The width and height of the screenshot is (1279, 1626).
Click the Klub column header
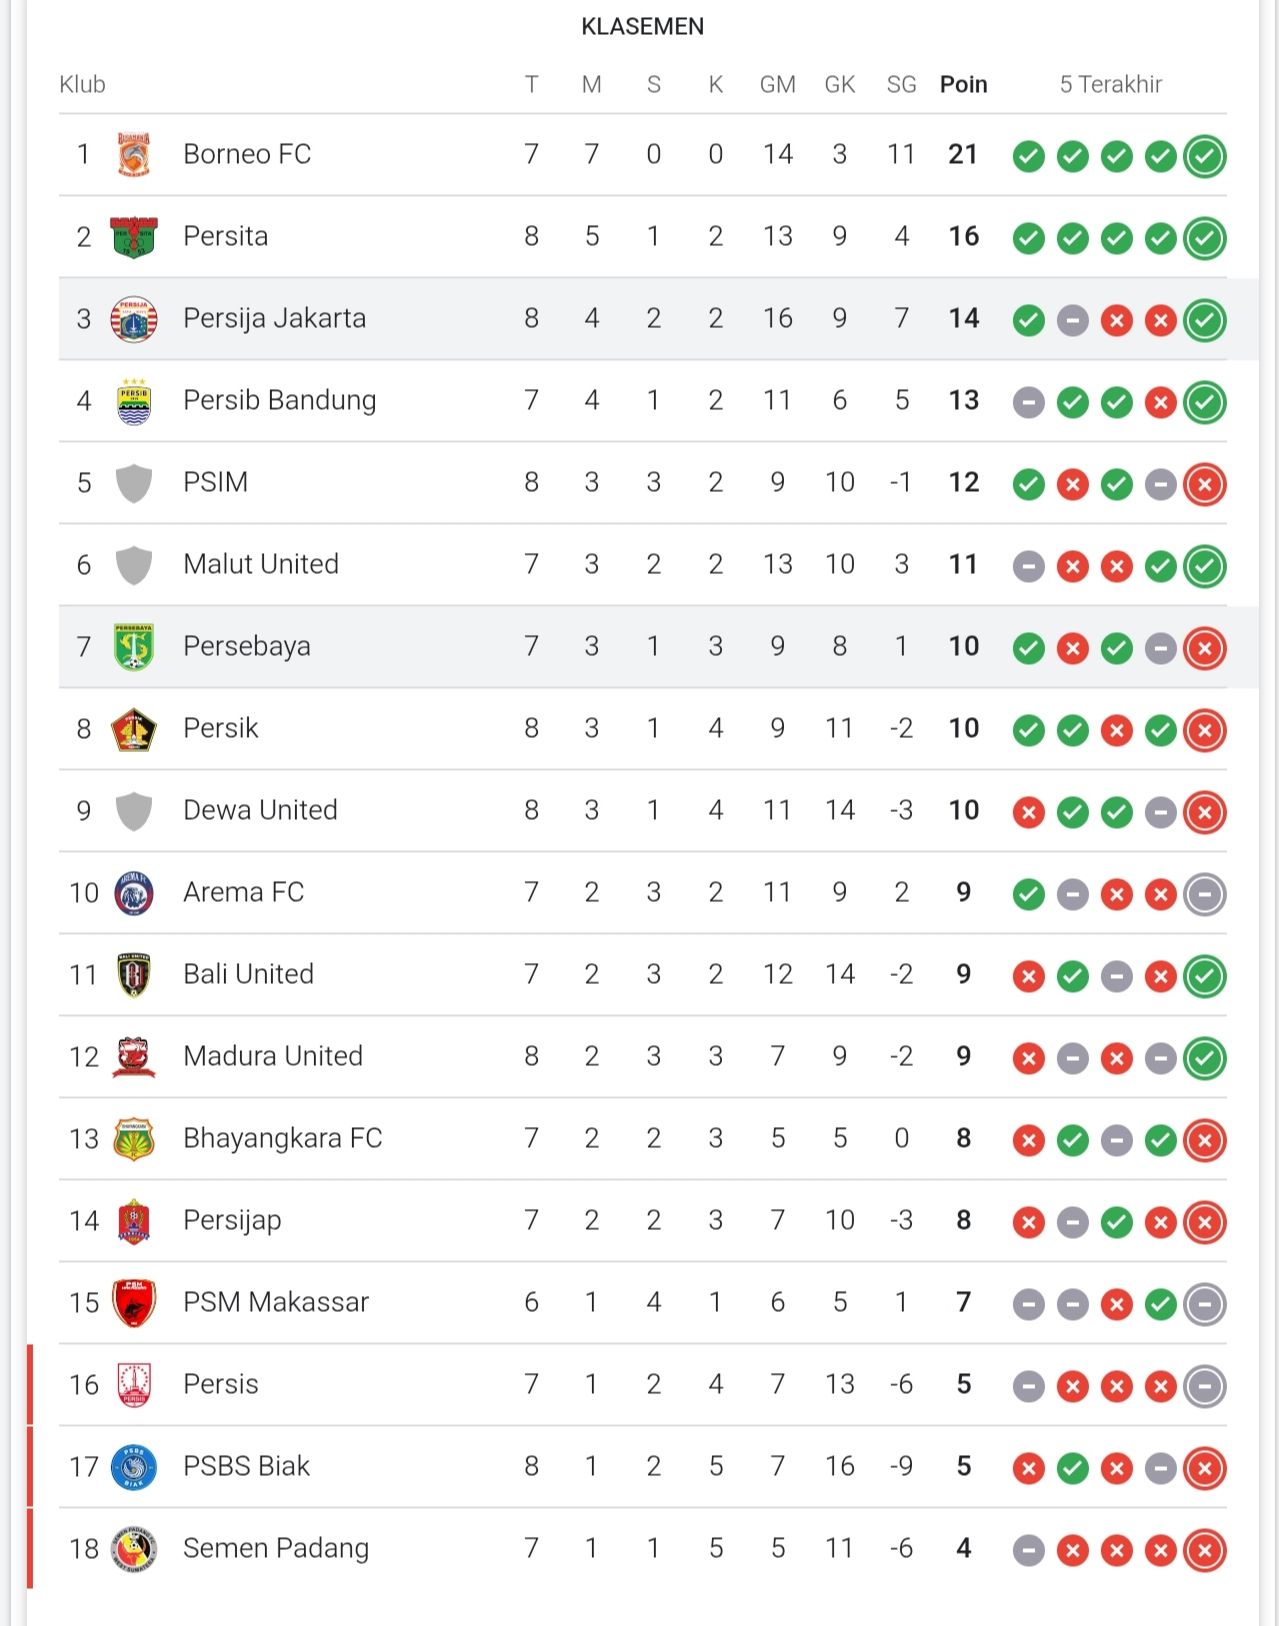coord(82,85)
